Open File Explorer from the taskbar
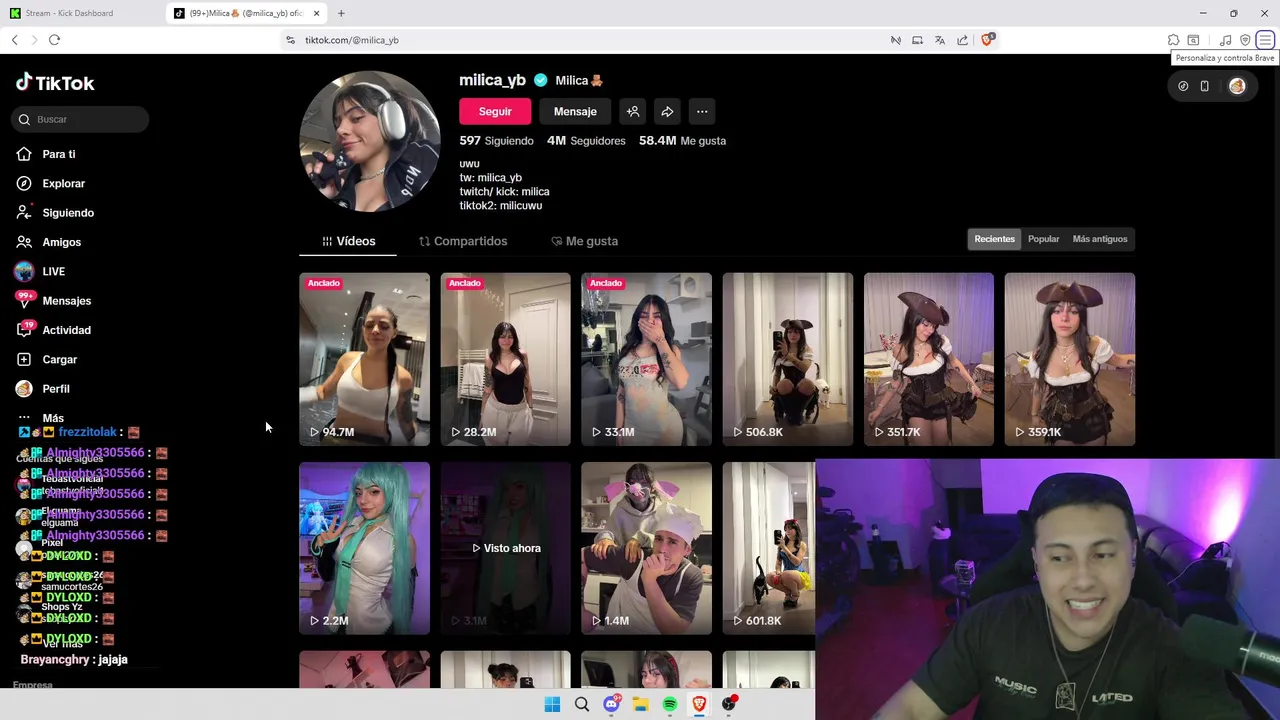 tap(640, 704)
